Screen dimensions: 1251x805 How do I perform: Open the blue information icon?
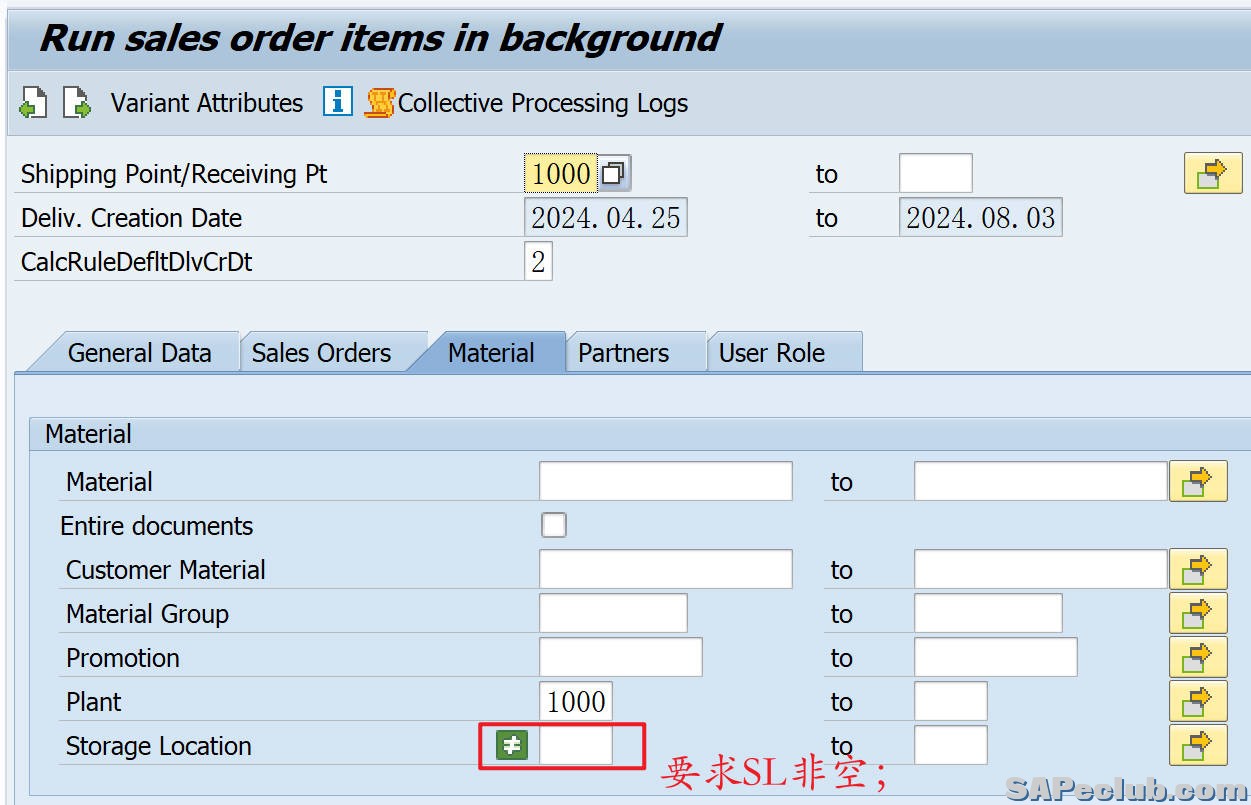tap(338, 102)
